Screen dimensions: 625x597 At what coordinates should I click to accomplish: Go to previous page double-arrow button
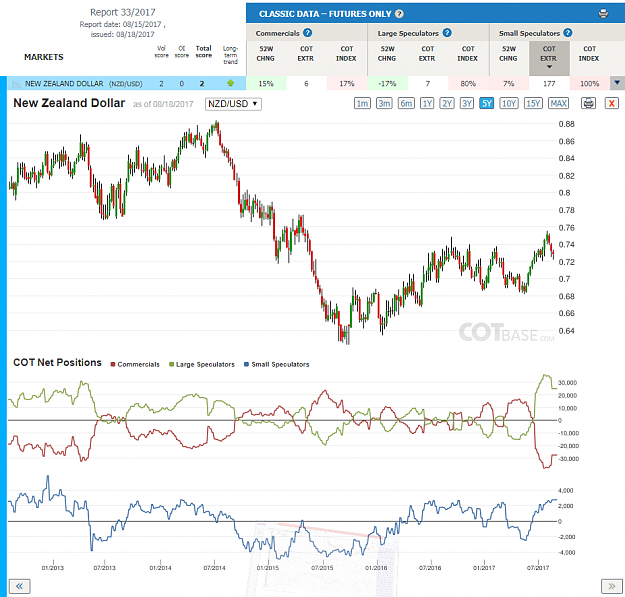[x=19, y=586]
